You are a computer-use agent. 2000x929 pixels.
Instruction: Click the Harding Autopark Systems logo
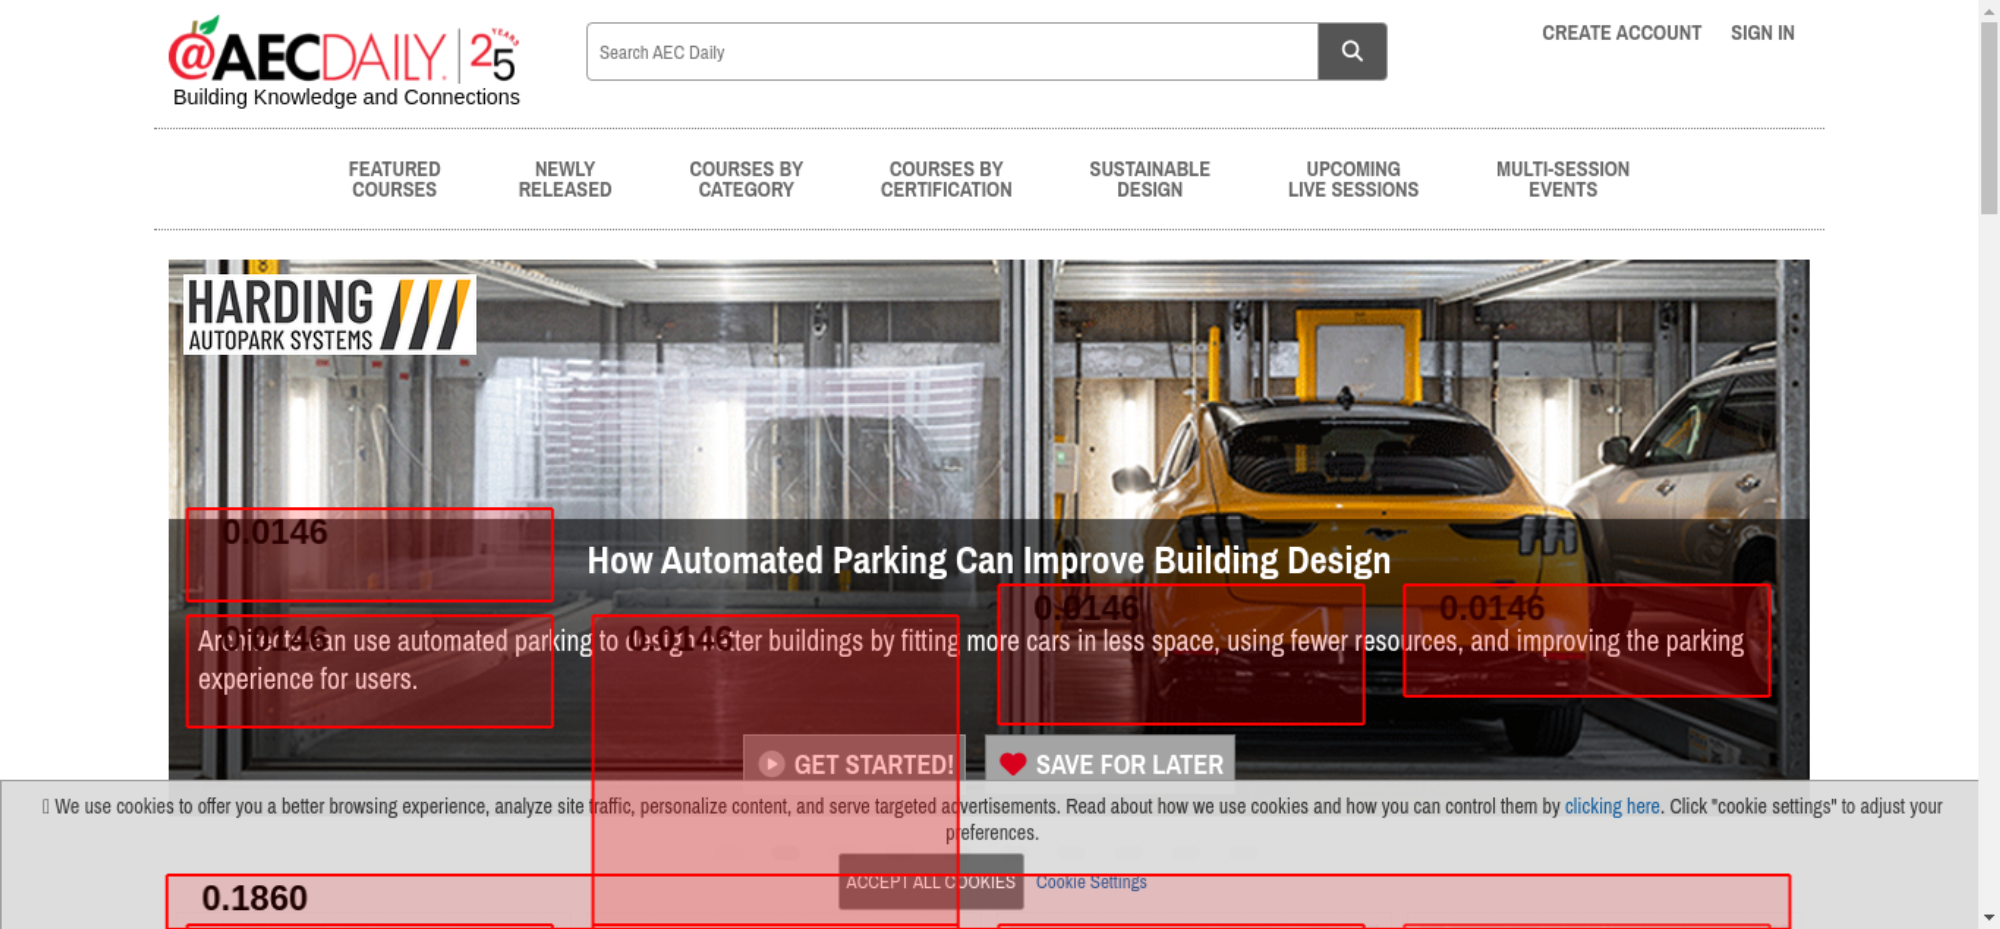(x=329, y=315)
